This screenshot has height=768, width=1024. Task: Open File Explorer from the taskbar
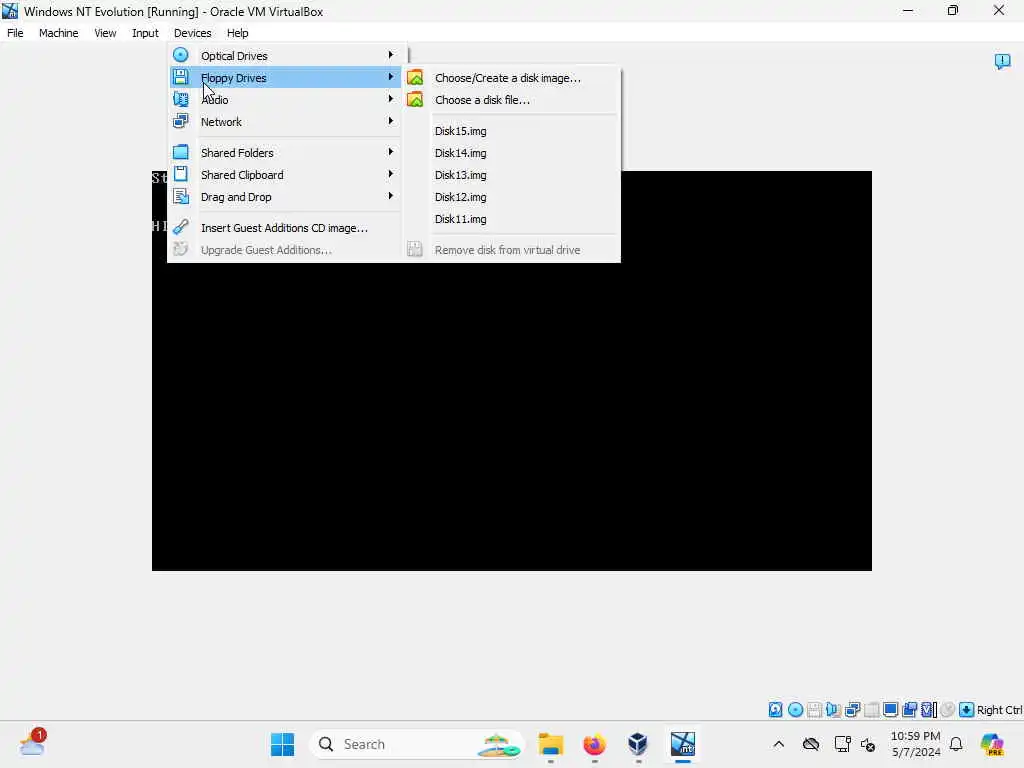coord(551,744)
